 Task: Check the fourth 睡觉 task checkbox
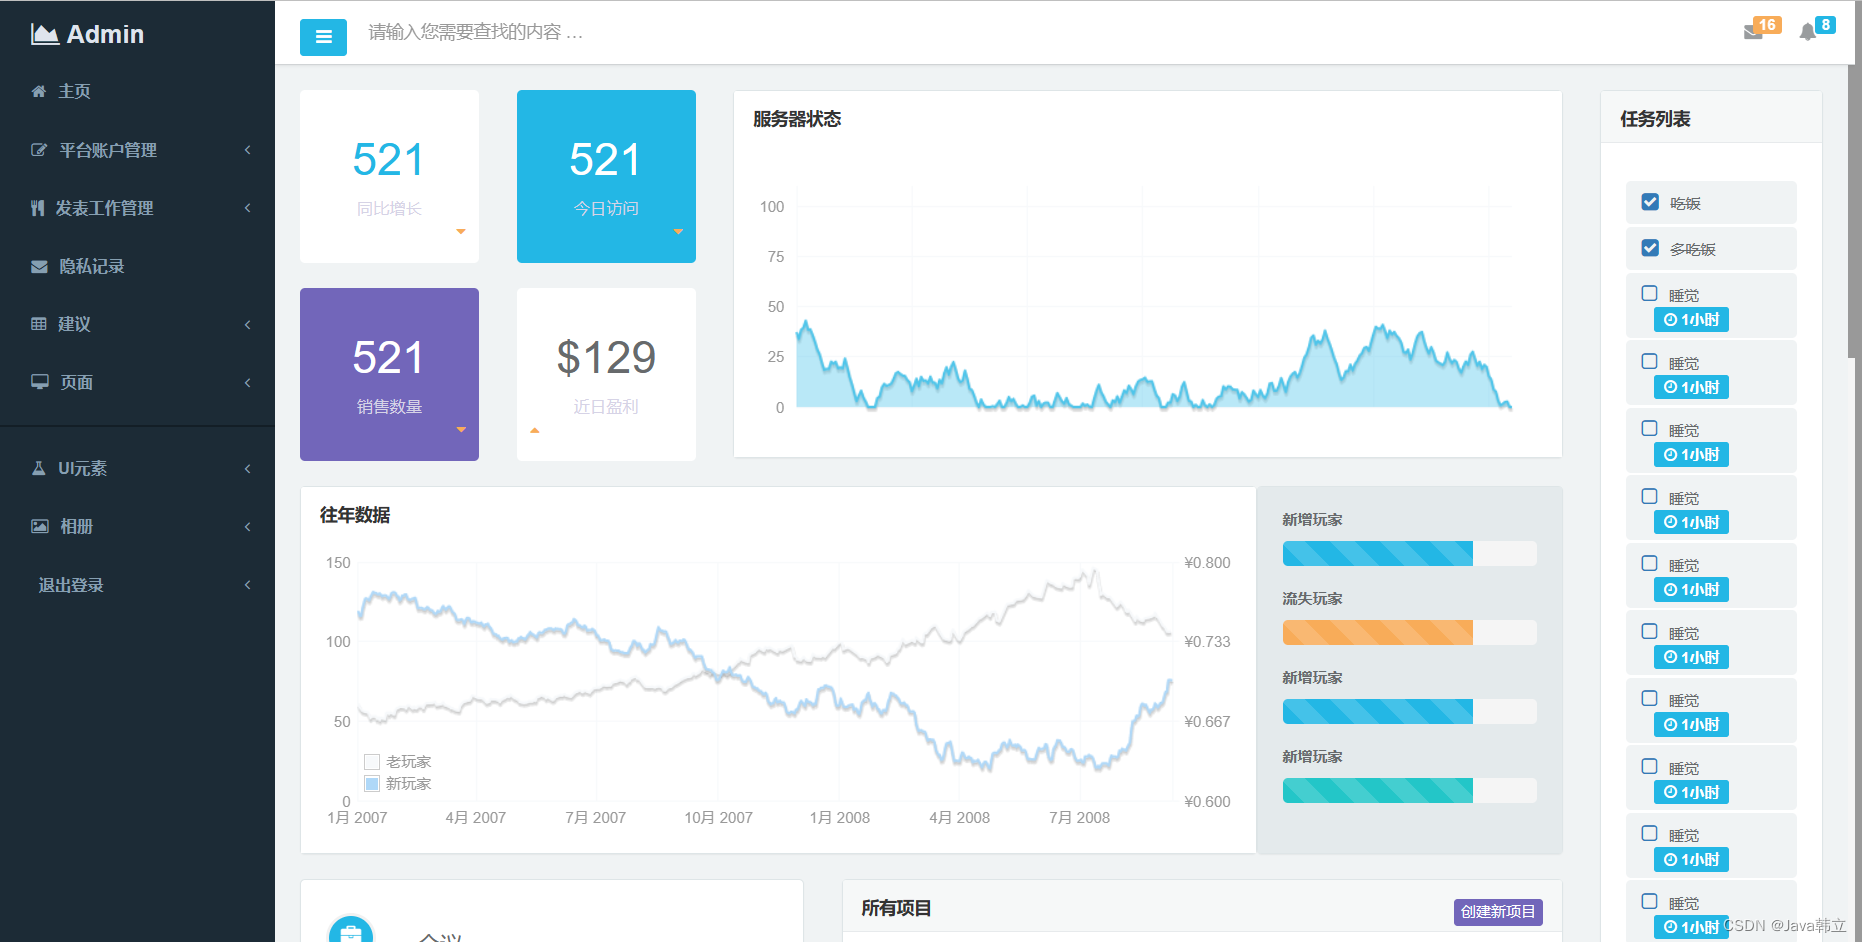(1650, 497)
